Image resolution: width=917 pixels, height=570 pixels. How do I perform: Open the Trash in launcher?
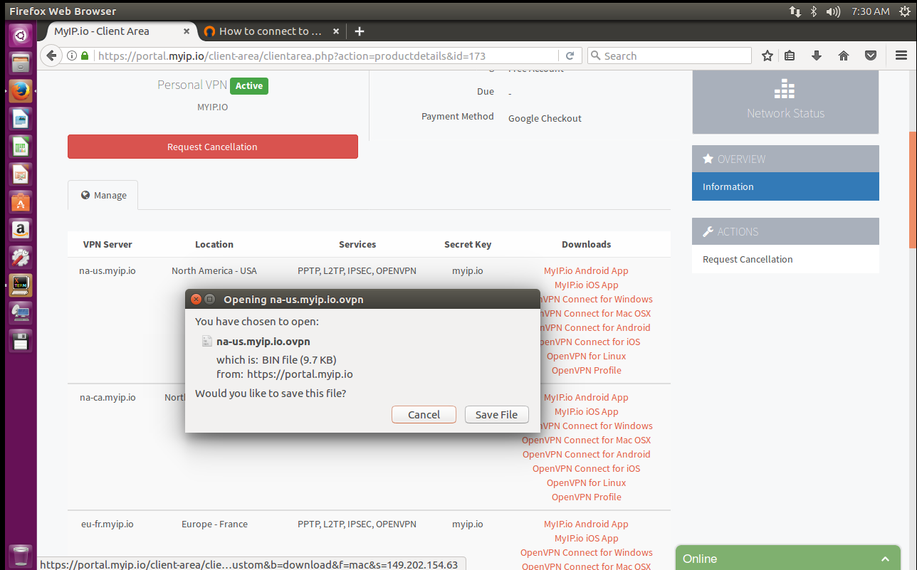pos(20,555)
